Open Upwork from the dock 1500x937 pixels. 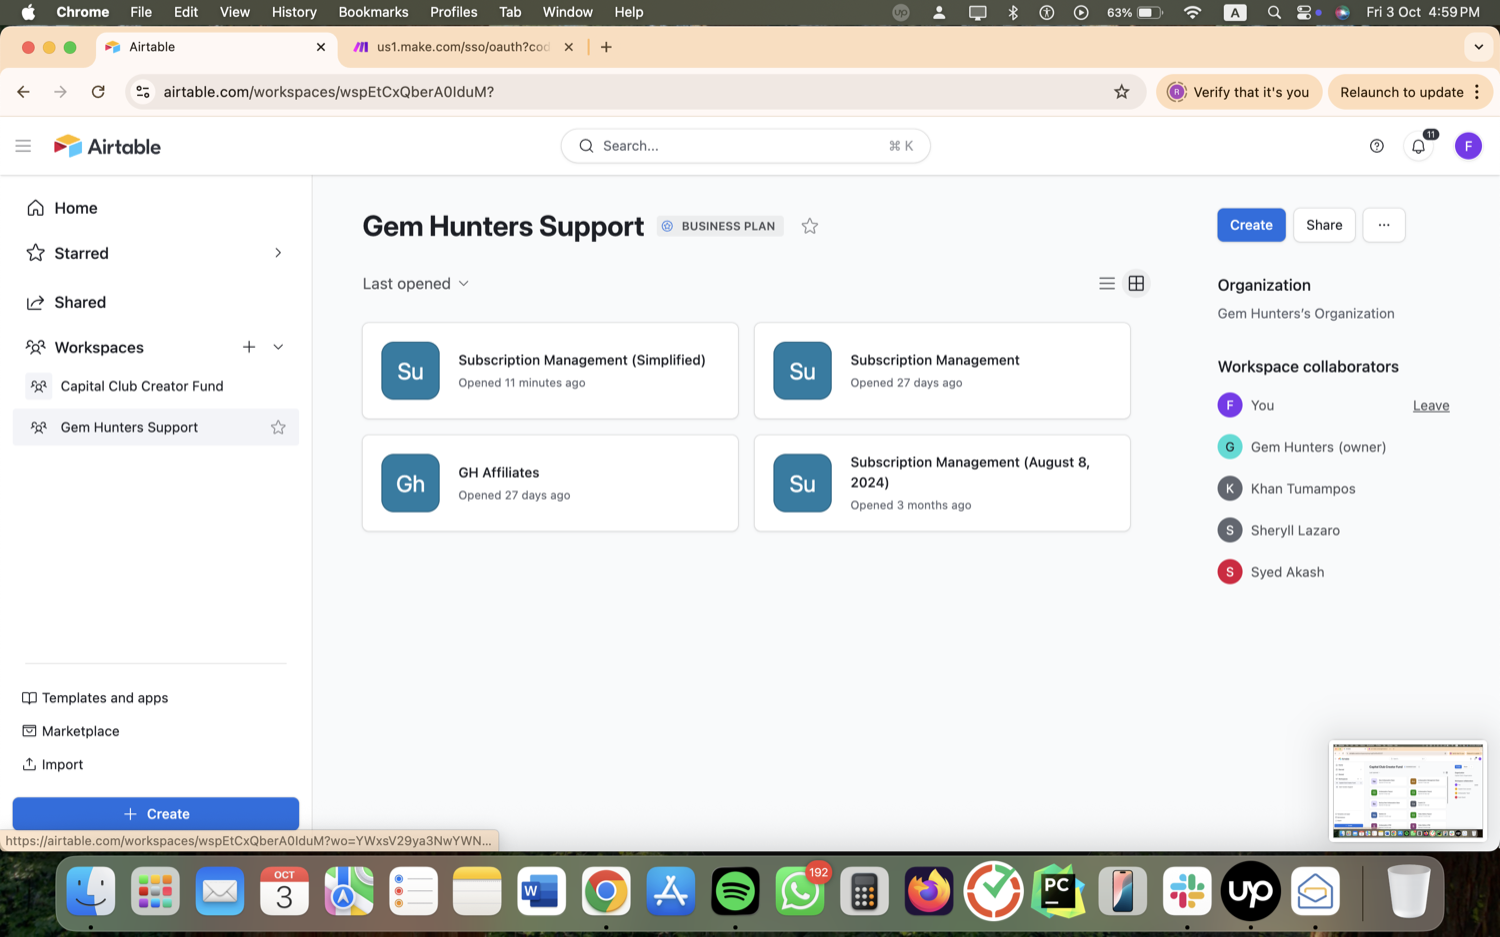coord(1251,891)
